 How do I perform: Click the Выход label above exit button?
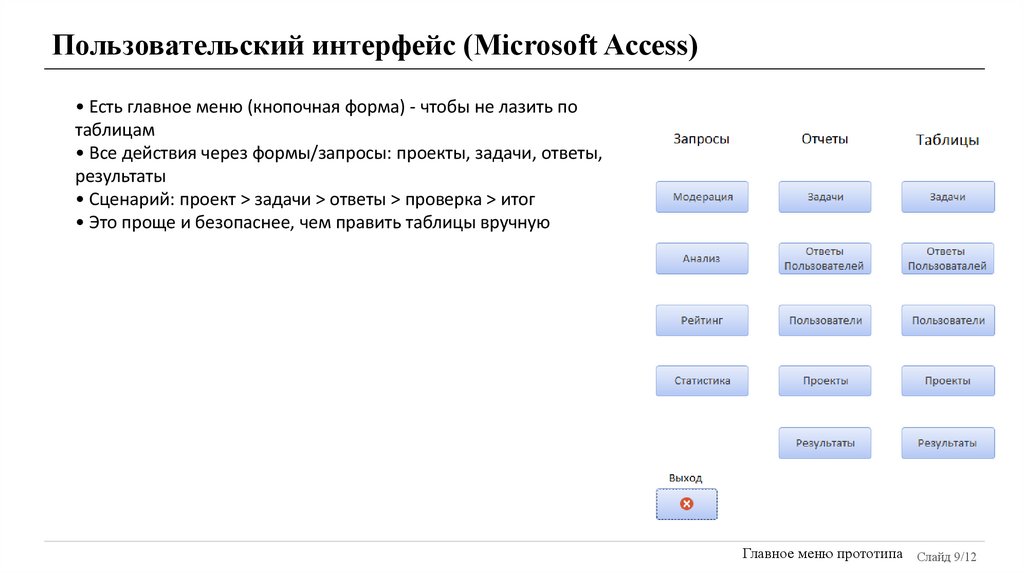point(686,478)
